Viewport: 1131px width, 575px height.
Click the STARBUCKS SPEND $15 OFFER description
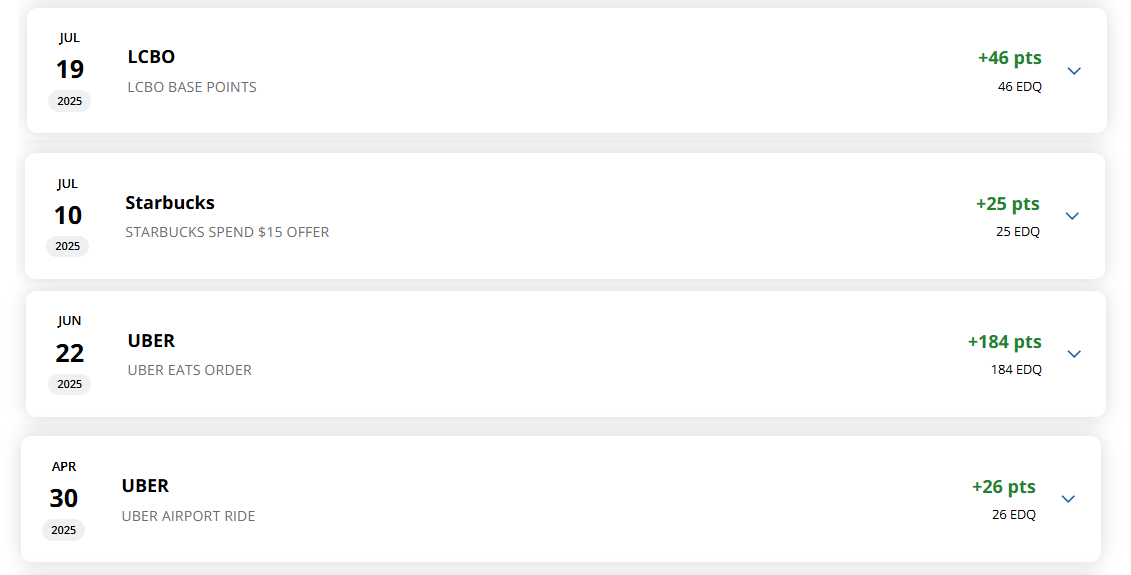point(227,232)
